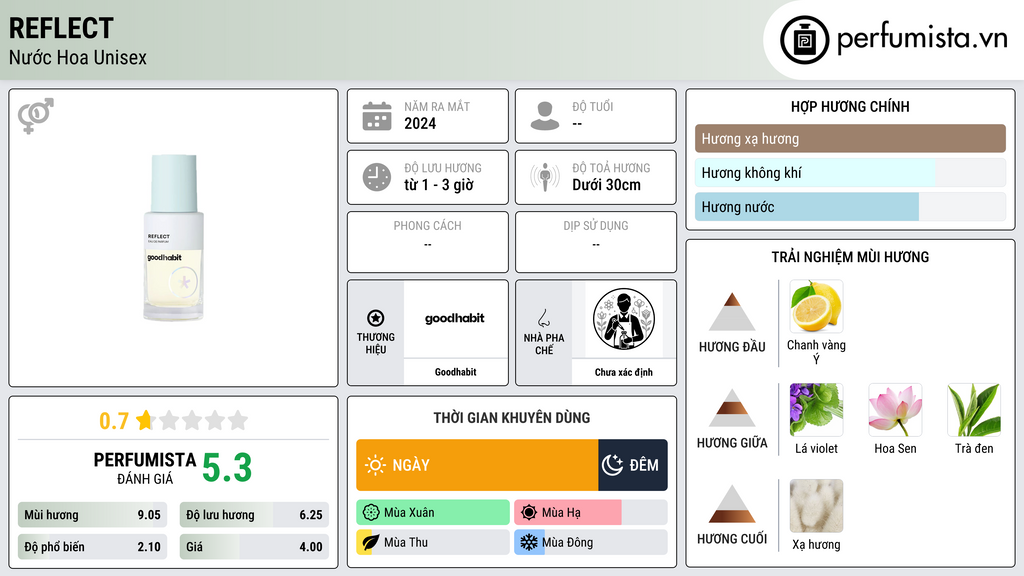
Task: Click the Goodhabit brand name label
Action: 456,372
